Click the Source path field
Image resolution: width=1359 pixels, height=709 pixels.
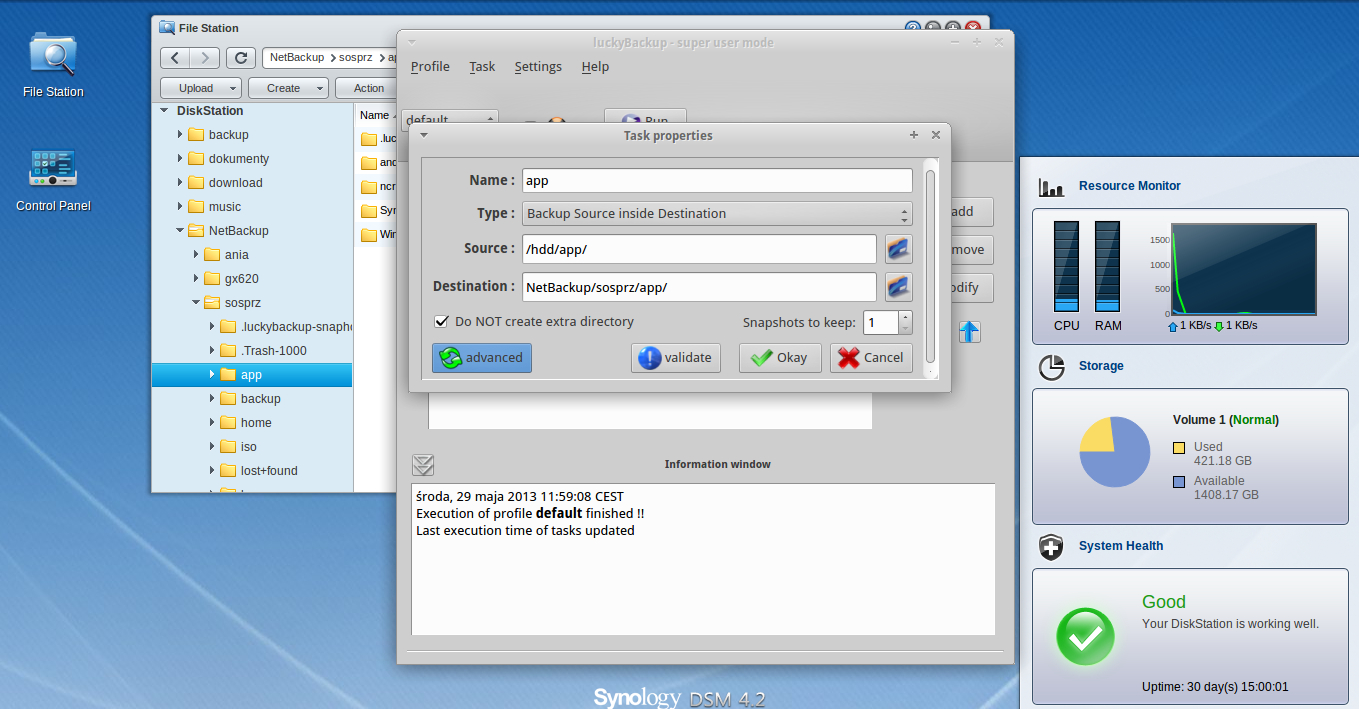tap(699, 249)
